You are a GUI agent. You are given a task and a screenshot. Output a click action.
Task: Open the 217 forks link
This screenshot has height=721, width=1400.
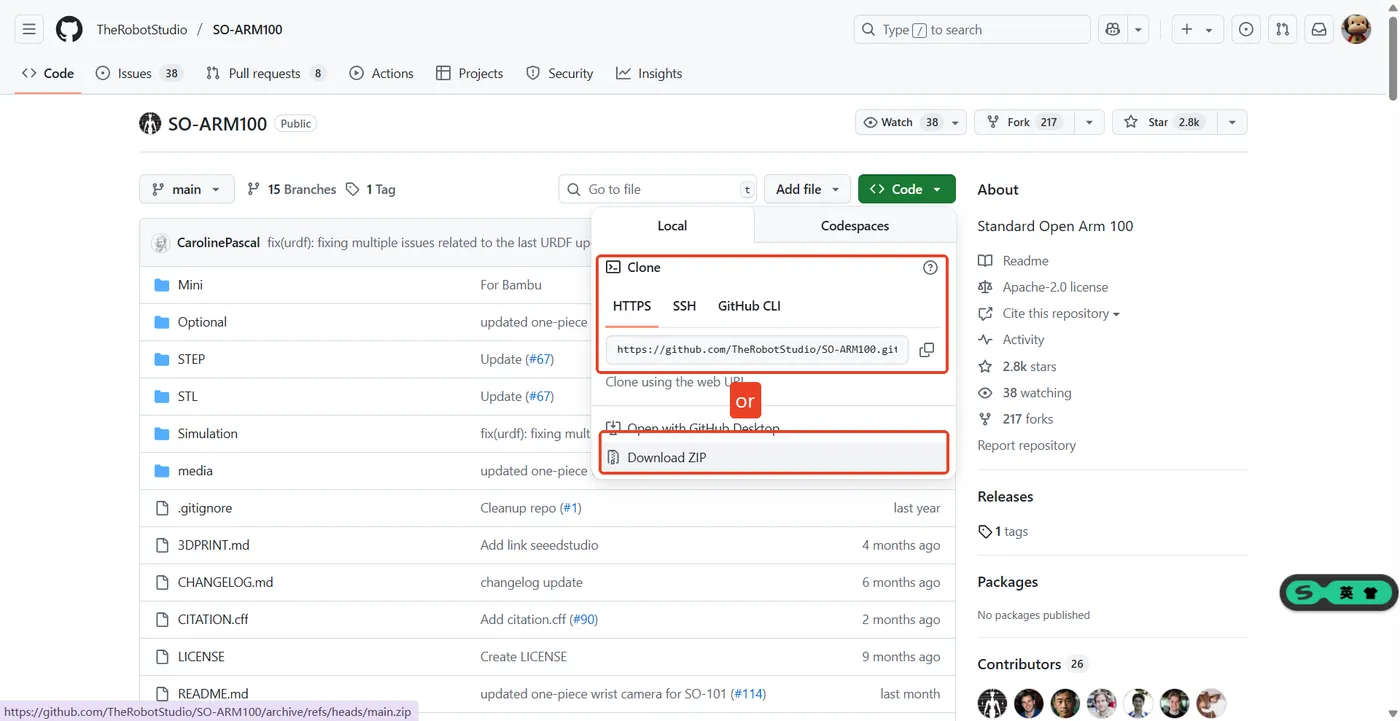tap(1015, 419)
